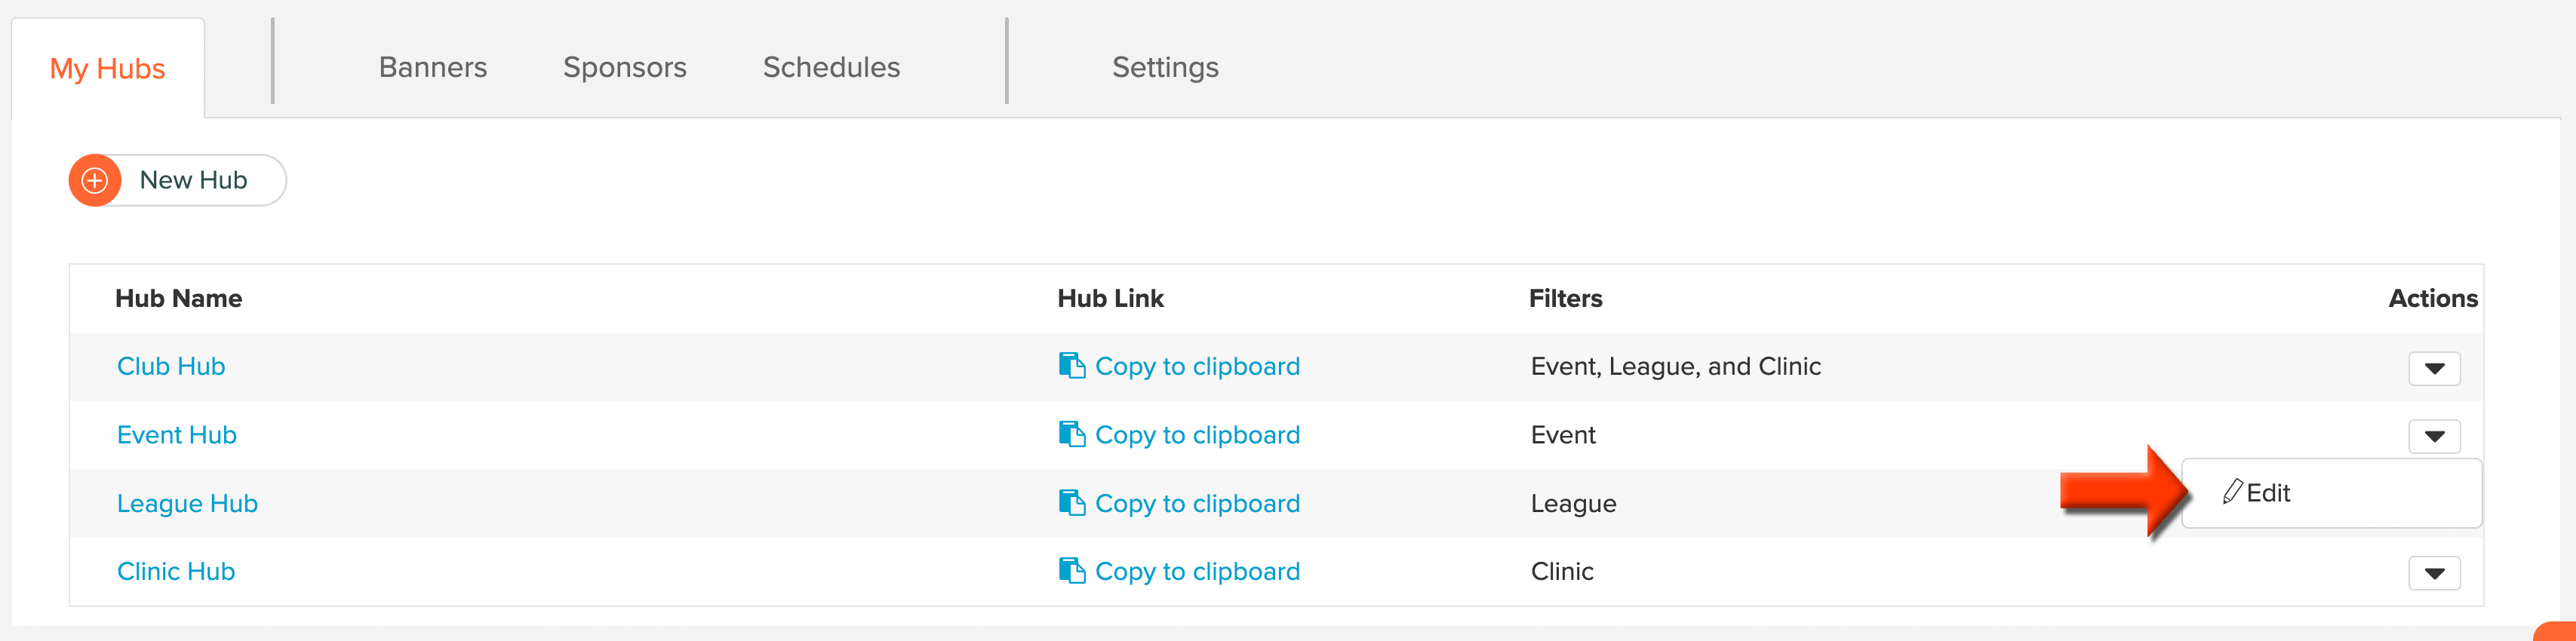The width and height of the screenshot is (2576, 641).
Task: Click clipboard icon in League Hub row
Action: click(x=1071, y=503)
